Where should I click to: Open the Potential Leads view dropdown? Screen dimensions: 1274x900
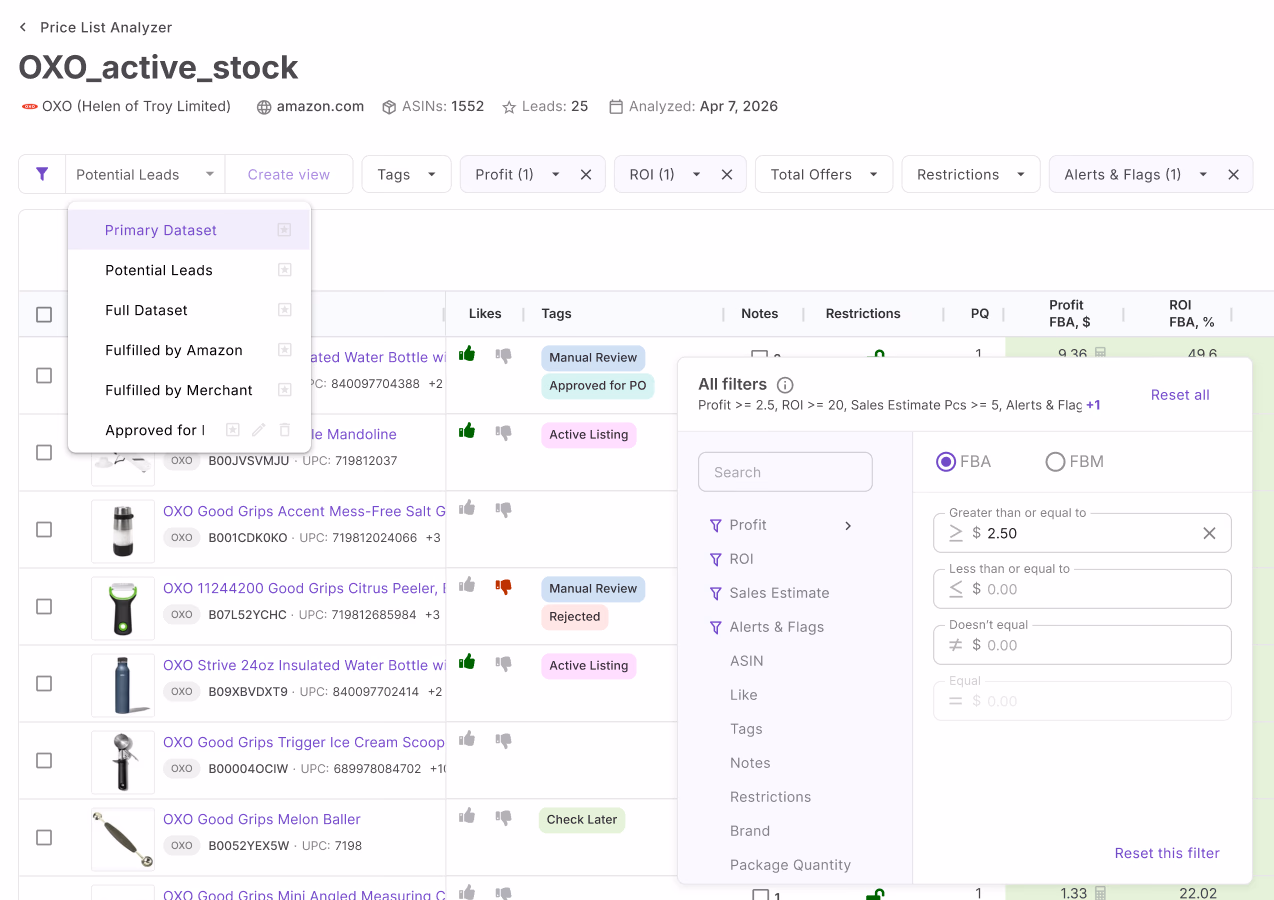pos(145,174)
